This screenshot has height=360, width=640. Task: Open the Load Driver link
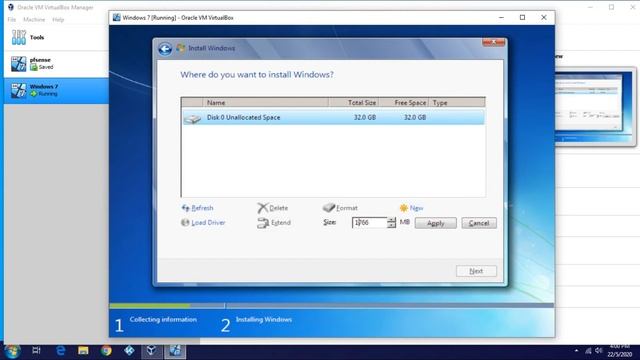tap(203, 223)
